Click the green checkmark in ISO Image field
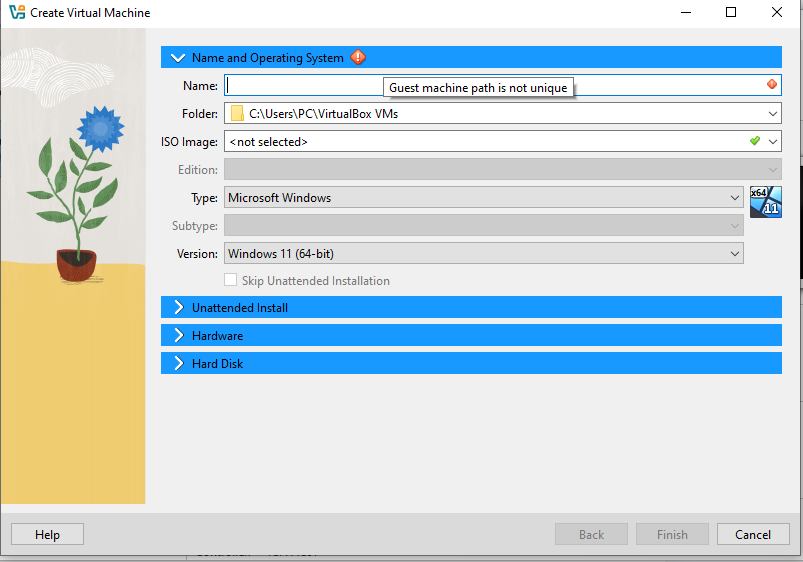Screen dimensions: 803x562 click(x=755, y=141)
